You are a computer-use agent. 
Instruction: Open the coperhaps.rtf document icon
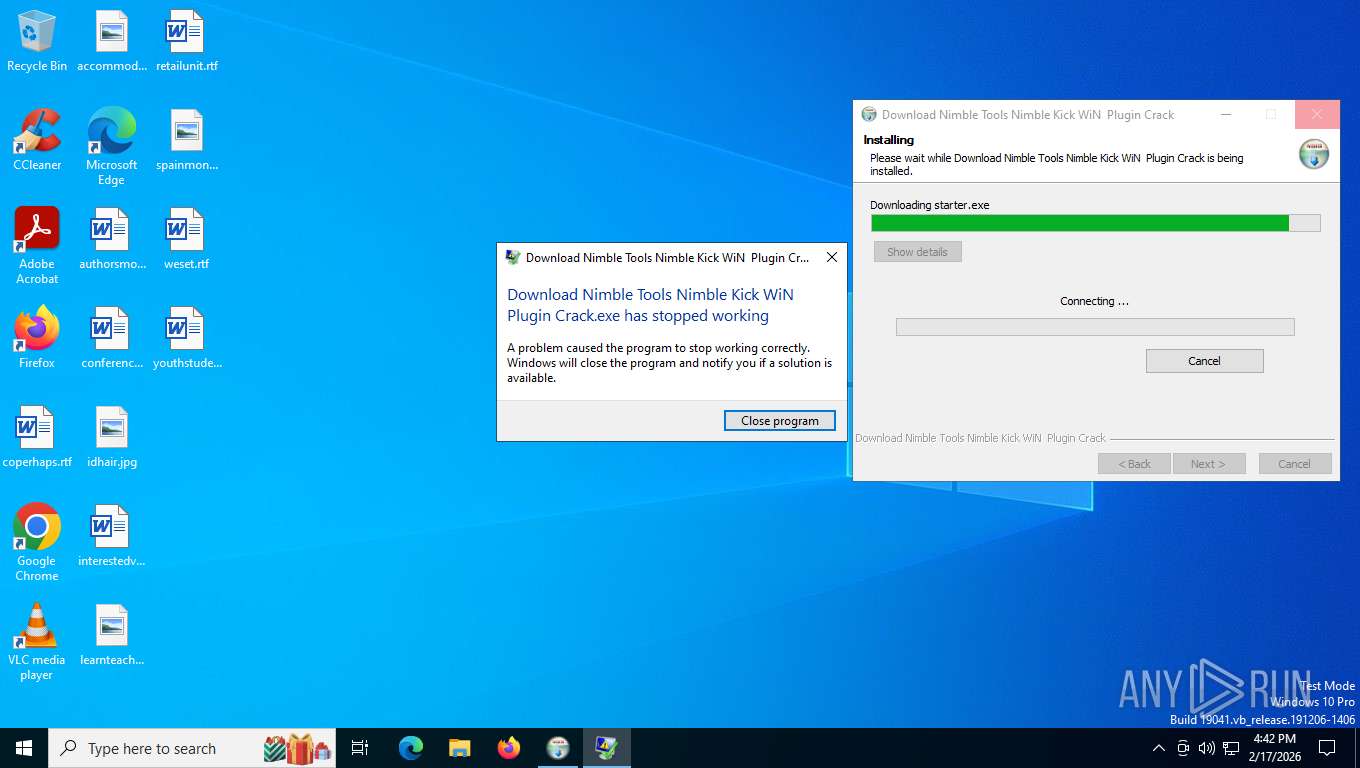[37, 437]
